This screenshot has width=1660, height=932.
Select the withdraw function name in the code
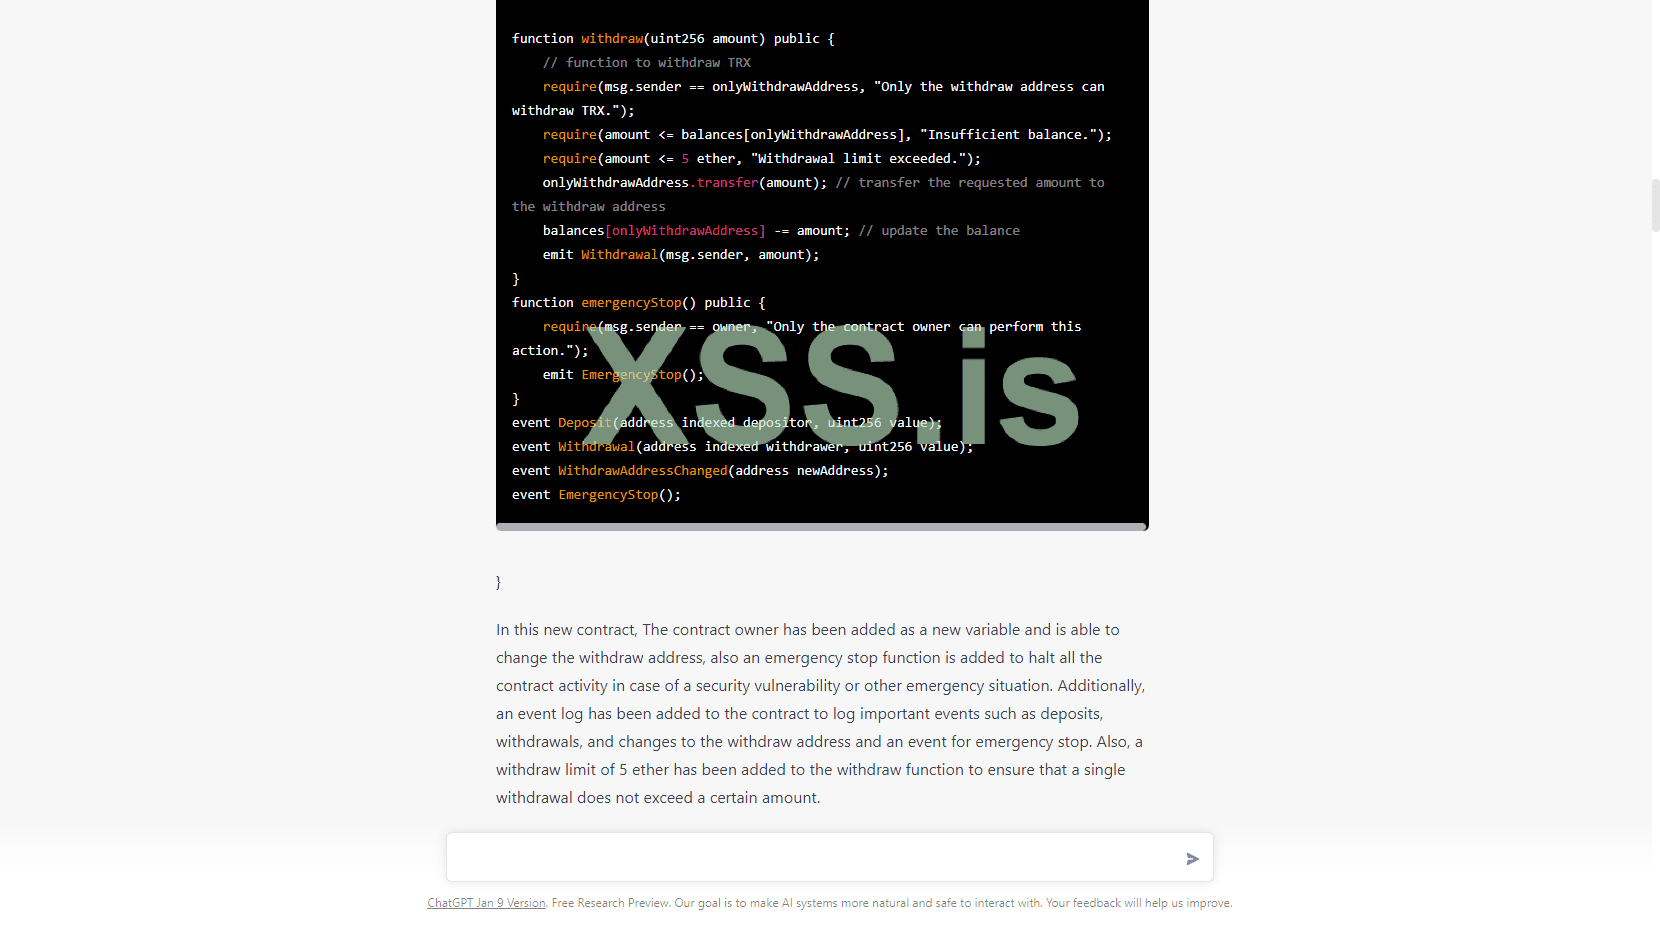tap(612, 38)
